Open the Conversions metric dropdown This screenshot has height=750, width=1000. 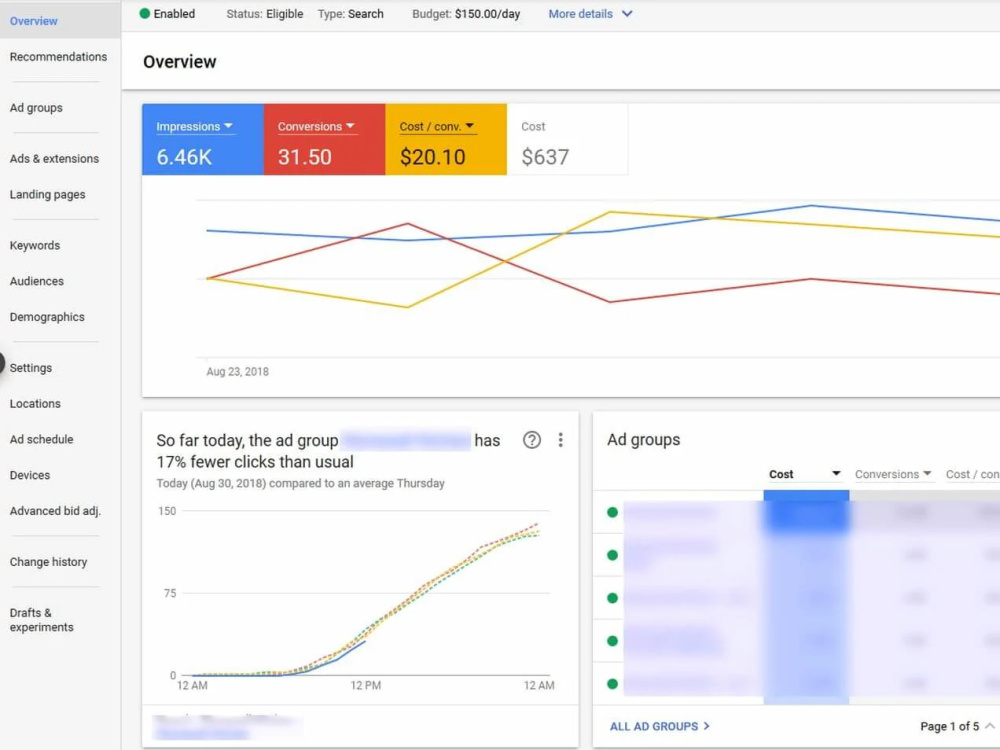[x=316, y=126]
